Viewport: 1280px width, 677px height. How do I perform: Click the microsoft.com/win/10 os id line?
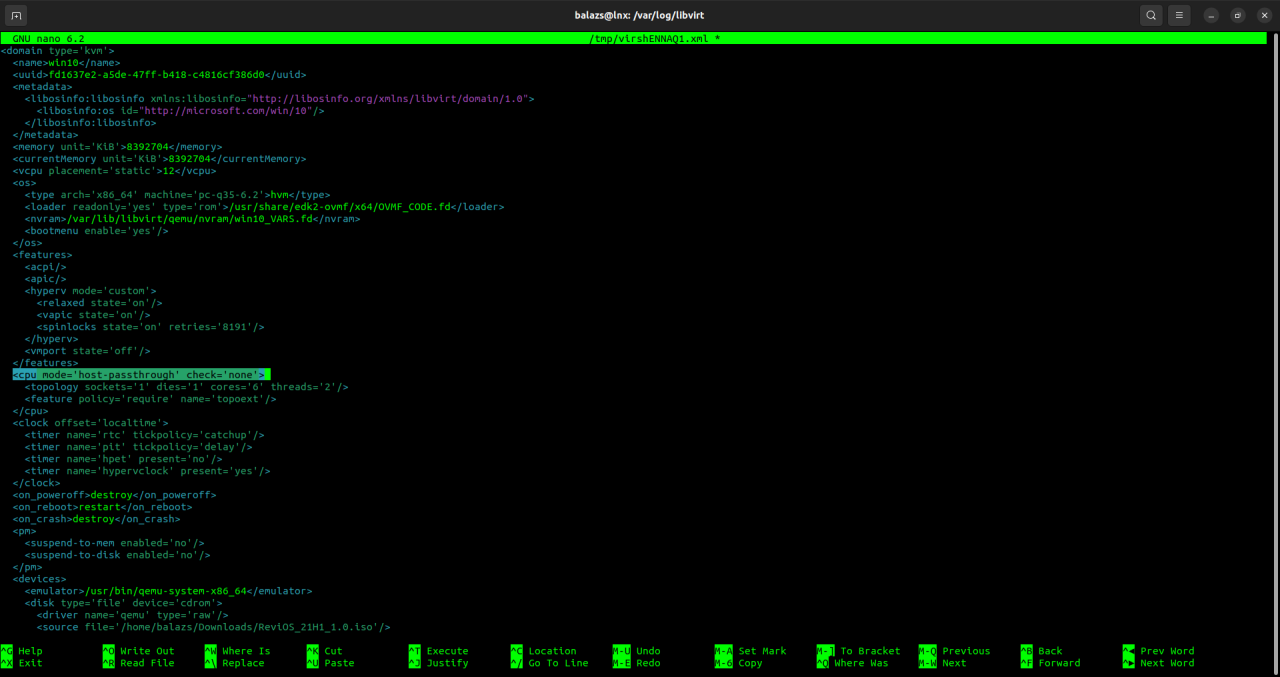pos(180,111)
